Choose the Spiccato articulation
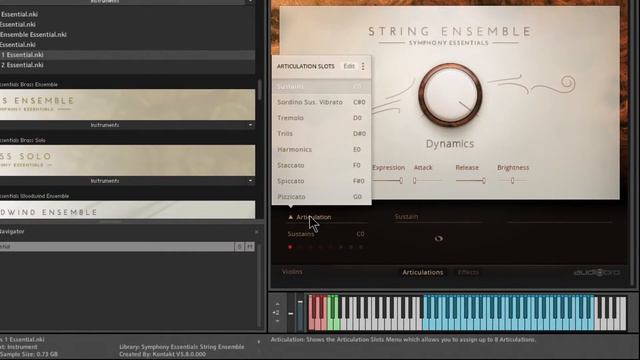This screenshot has width=640, height=360. (x=322, y=181)
